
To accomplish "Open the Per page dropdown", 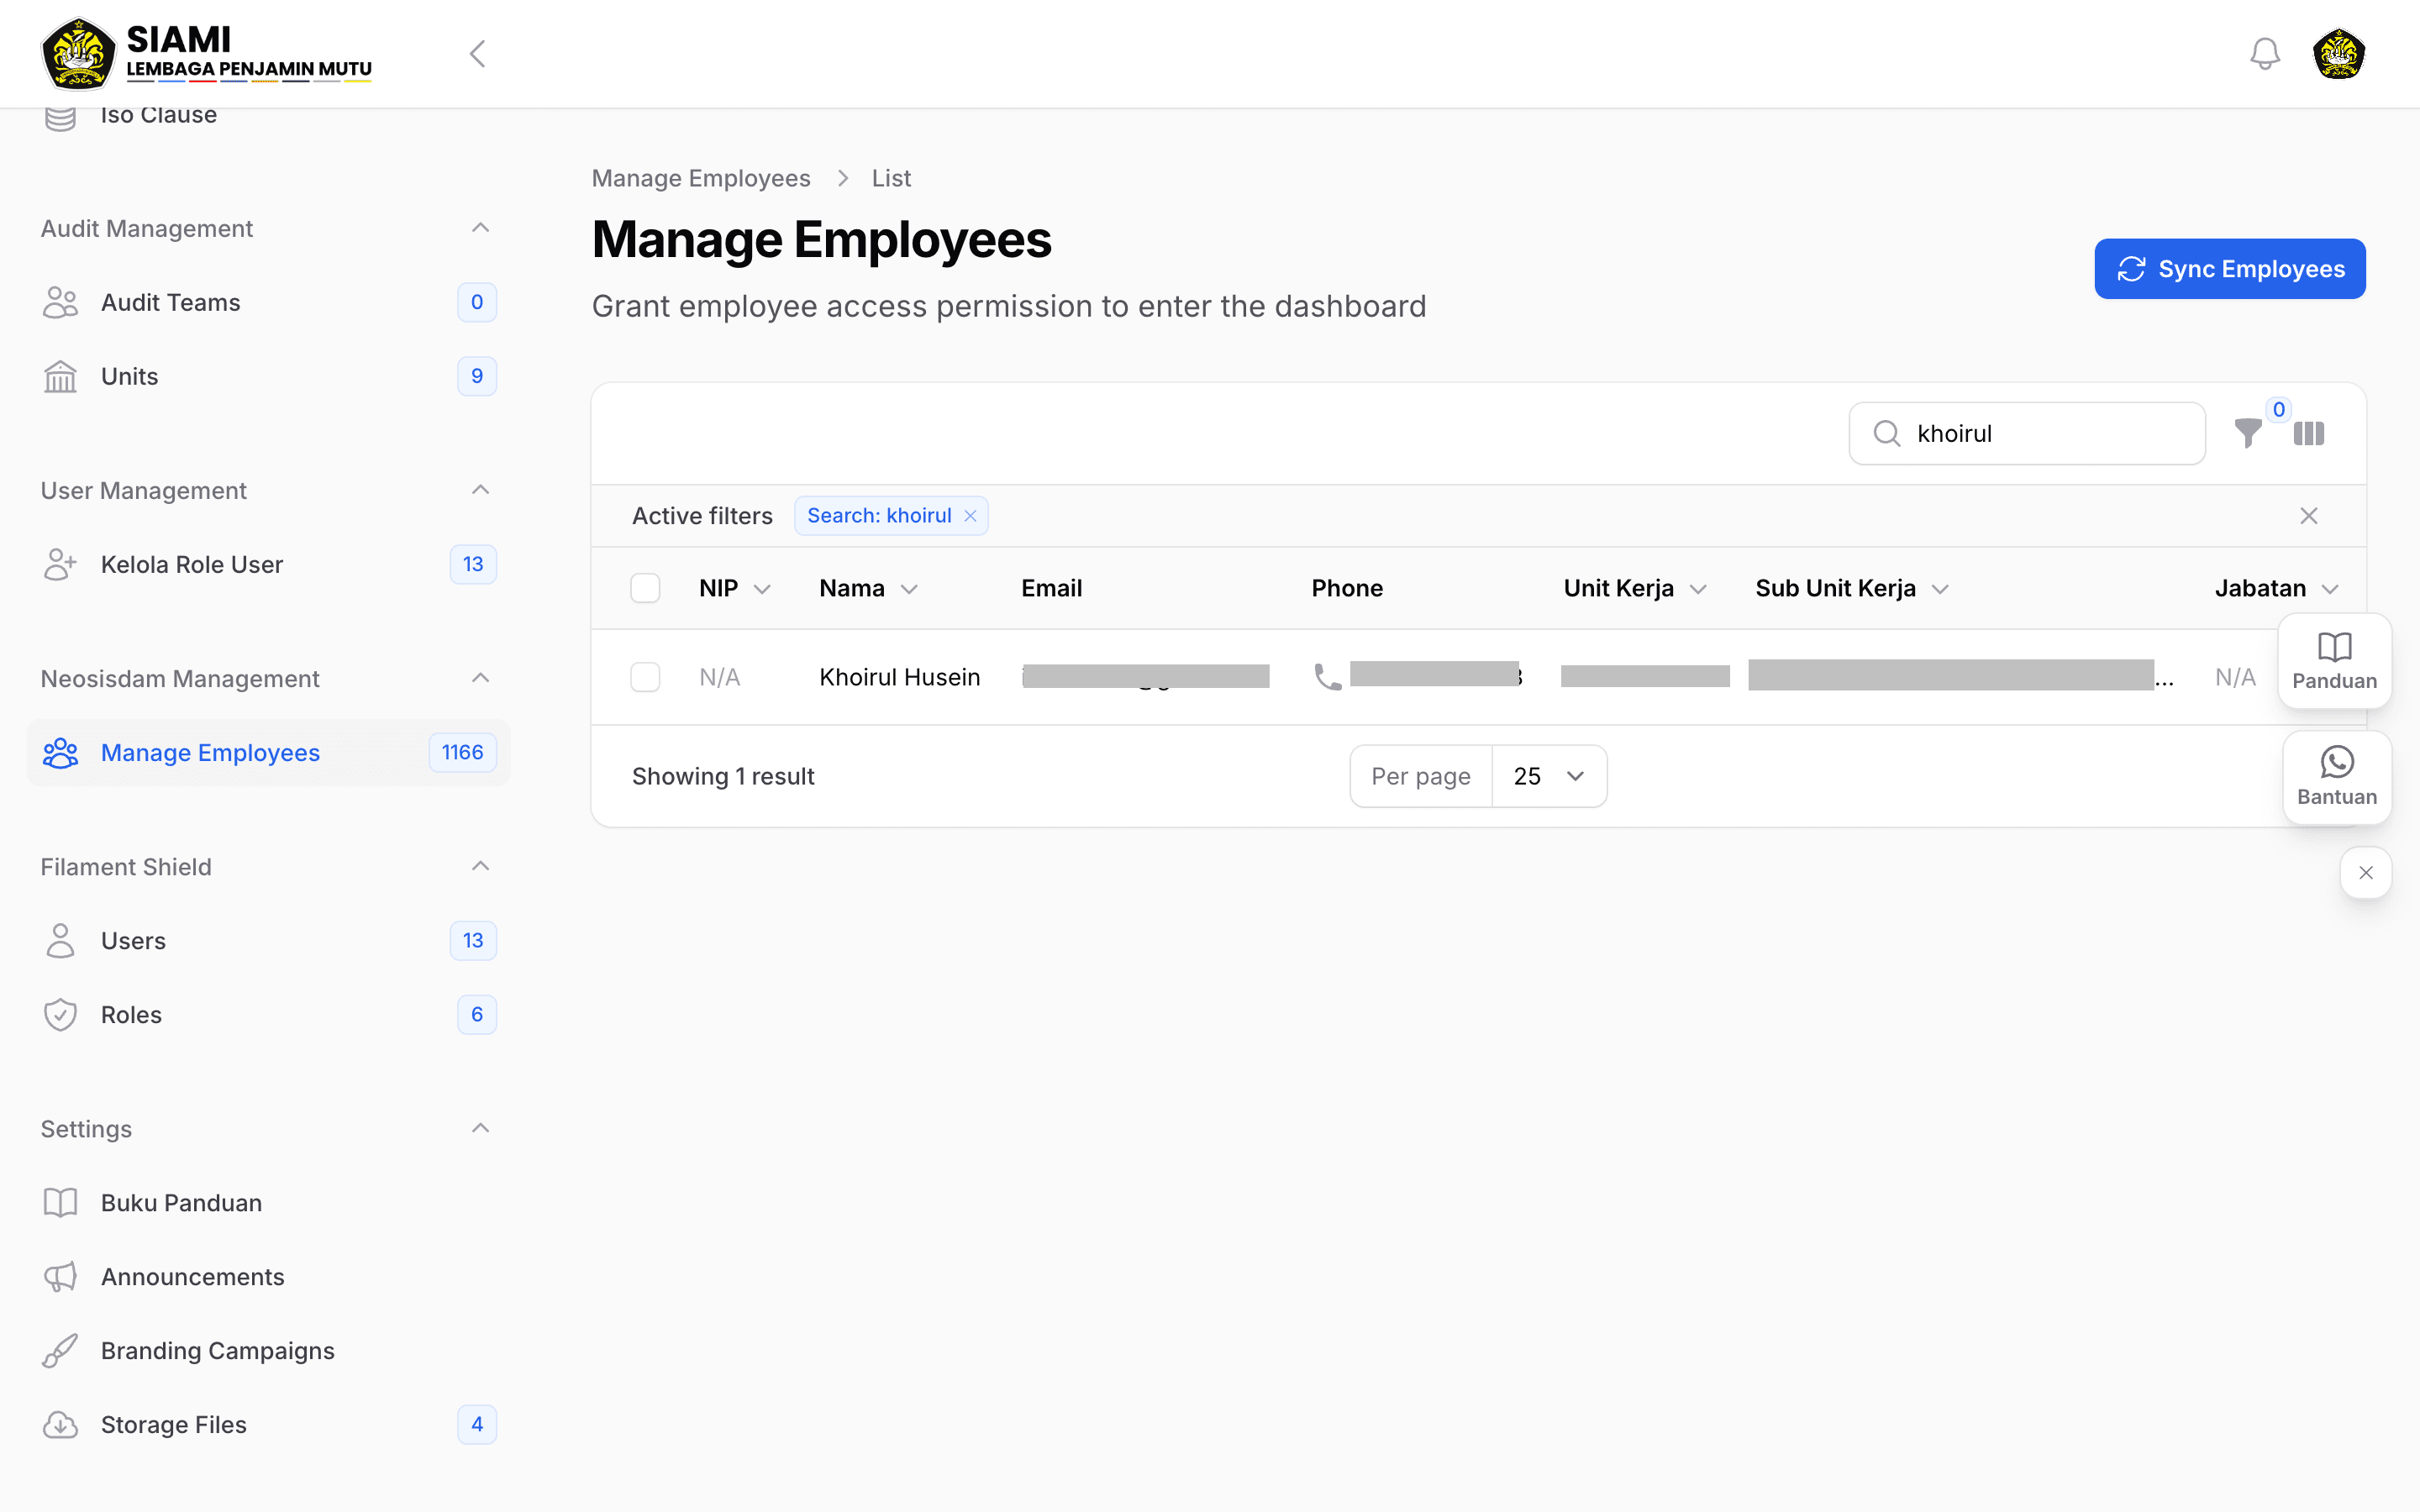I will tap(1549, 776).
